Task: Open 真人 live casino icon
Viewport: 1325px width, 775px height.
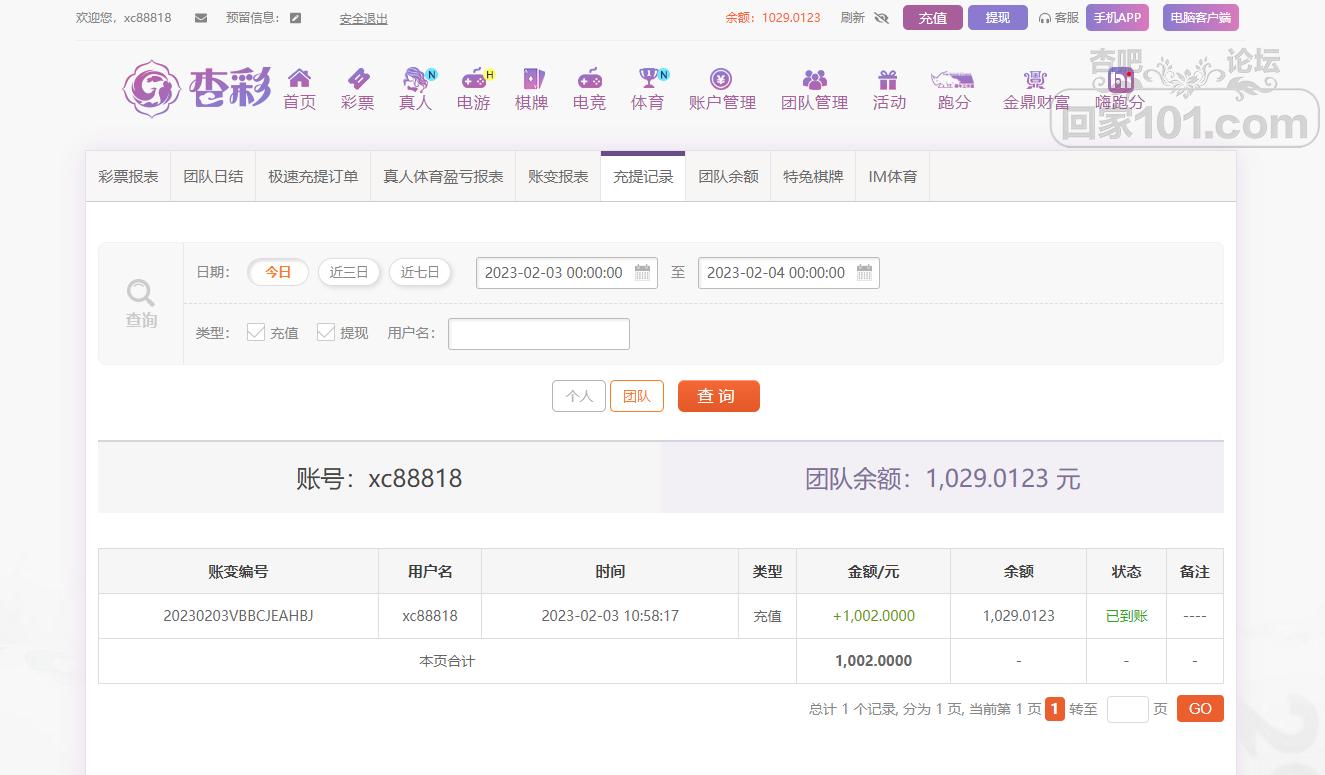Action: (x=415, y=79)
